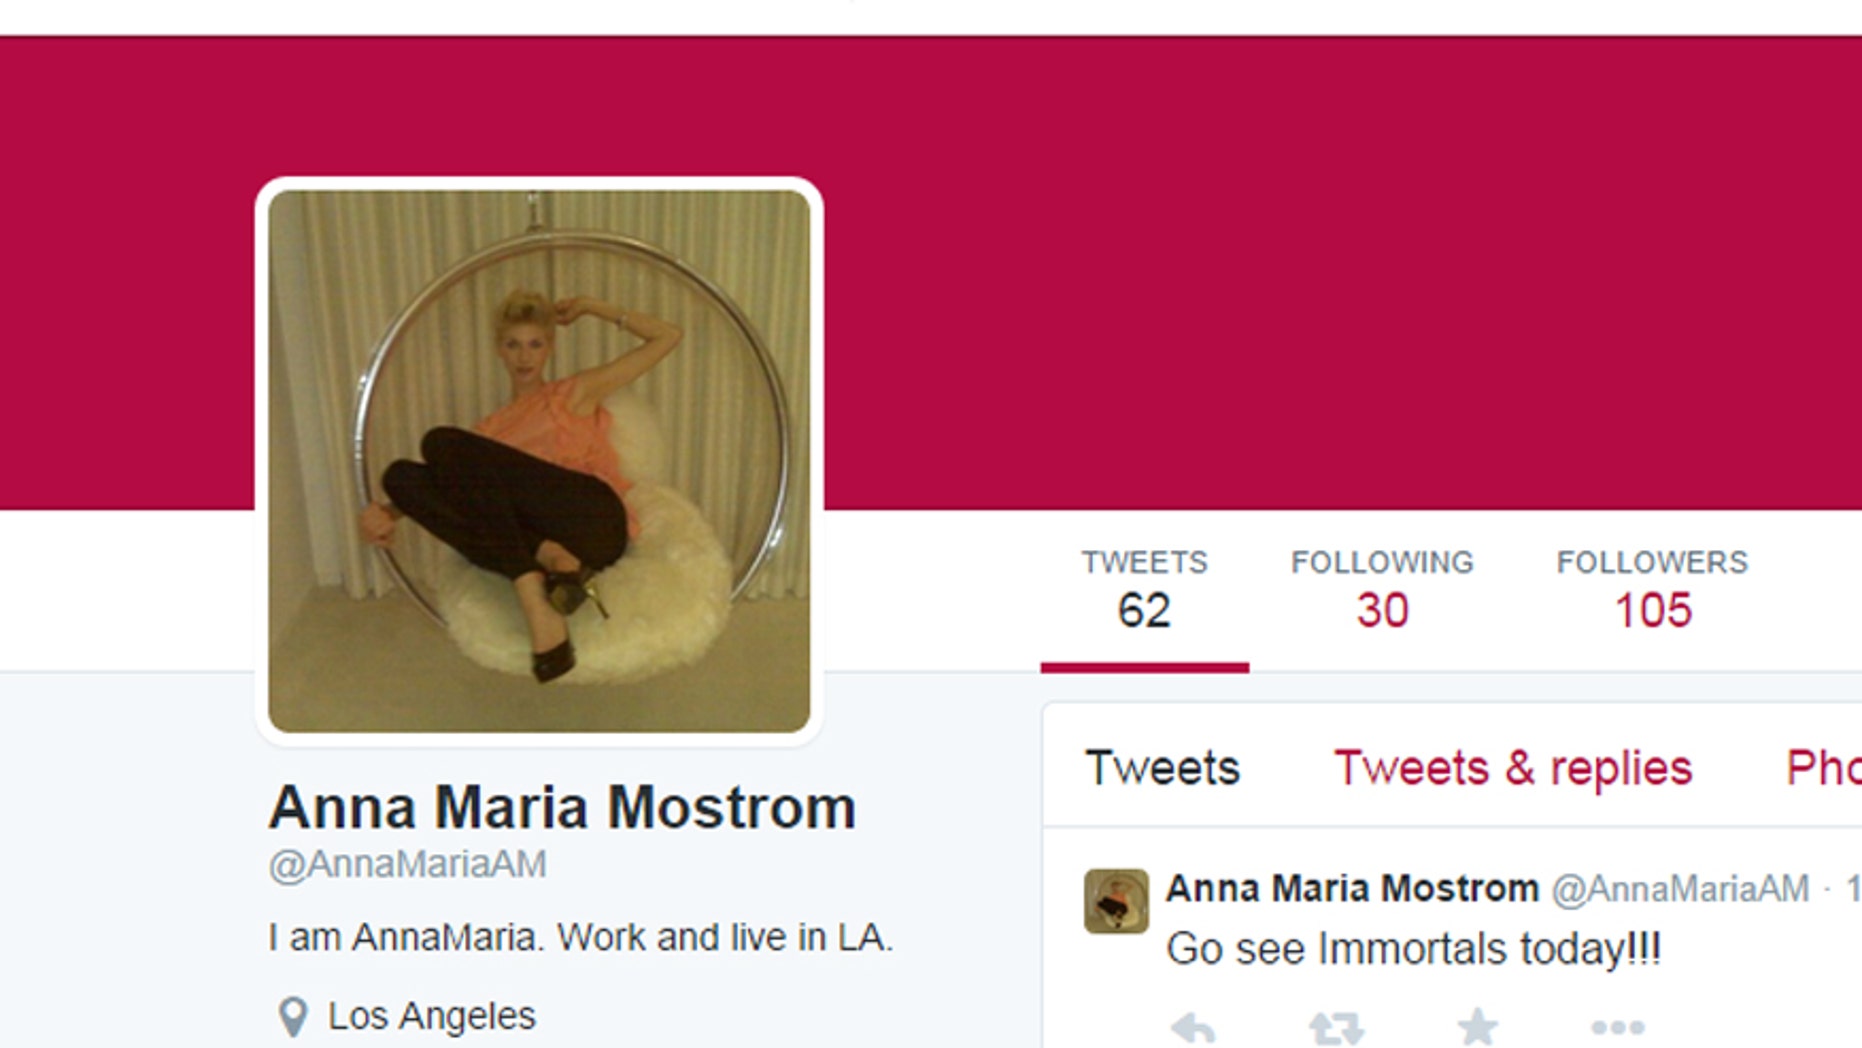Image resolution: width=1862 pixels, height=1048 pixels.
Task: Select the Tweets tab in the timeline
Action: coord(1162,768)
